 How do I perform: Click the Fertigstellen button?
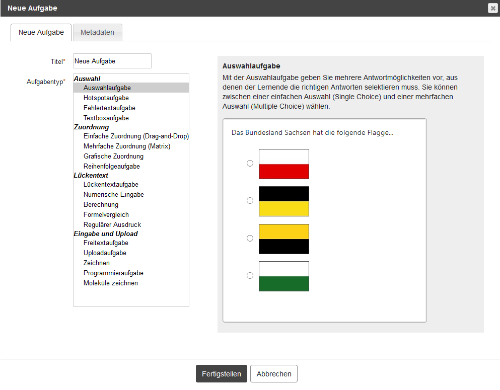tap(221, 374)
